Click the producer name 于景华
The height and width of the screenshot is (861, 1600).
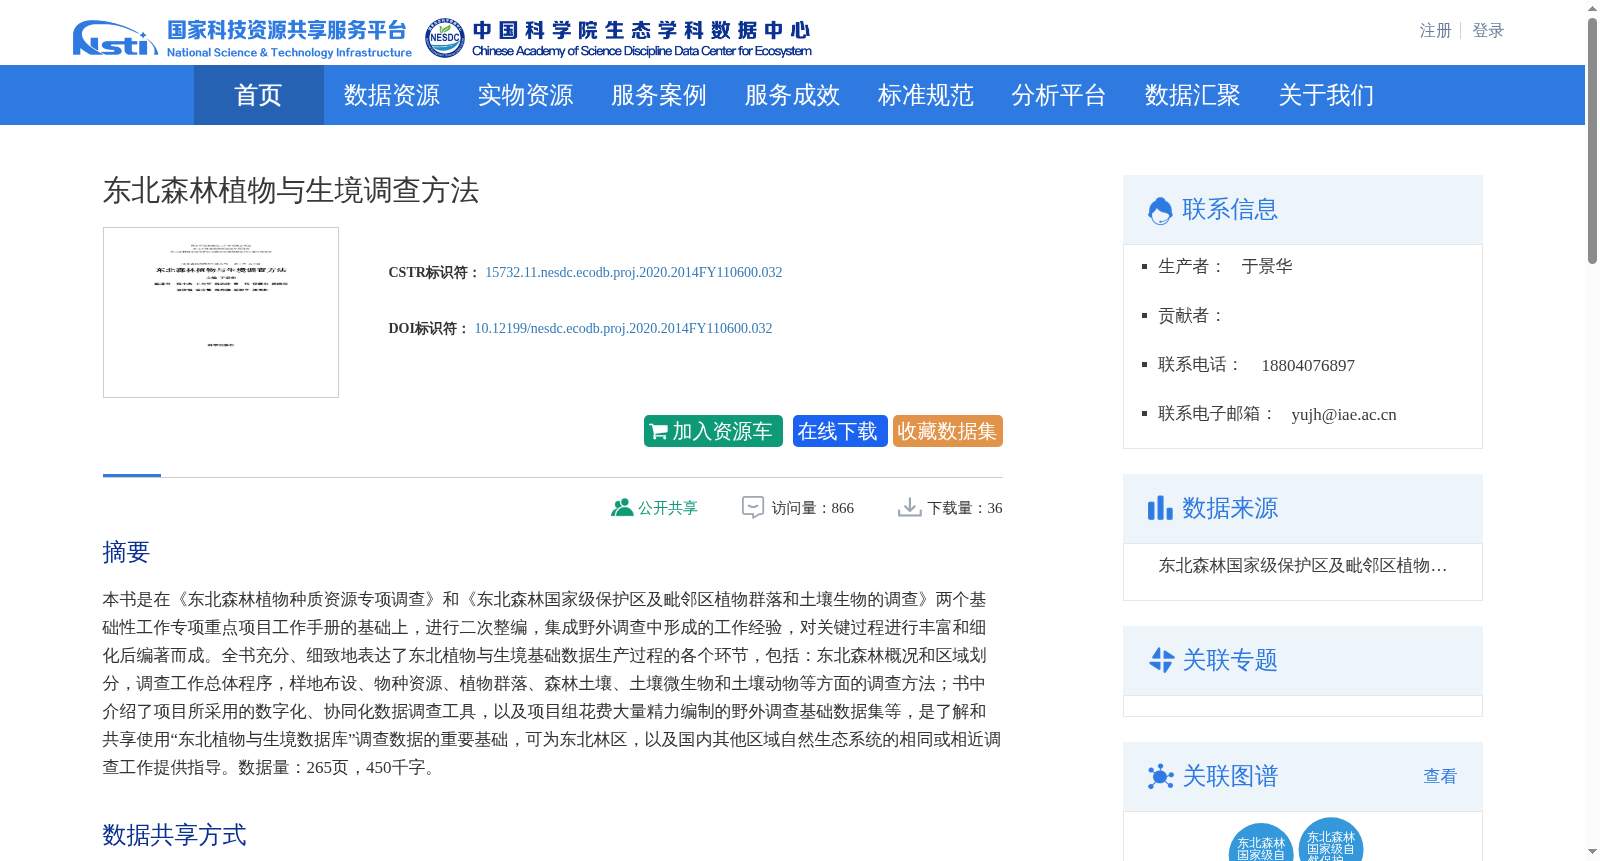1267,266
